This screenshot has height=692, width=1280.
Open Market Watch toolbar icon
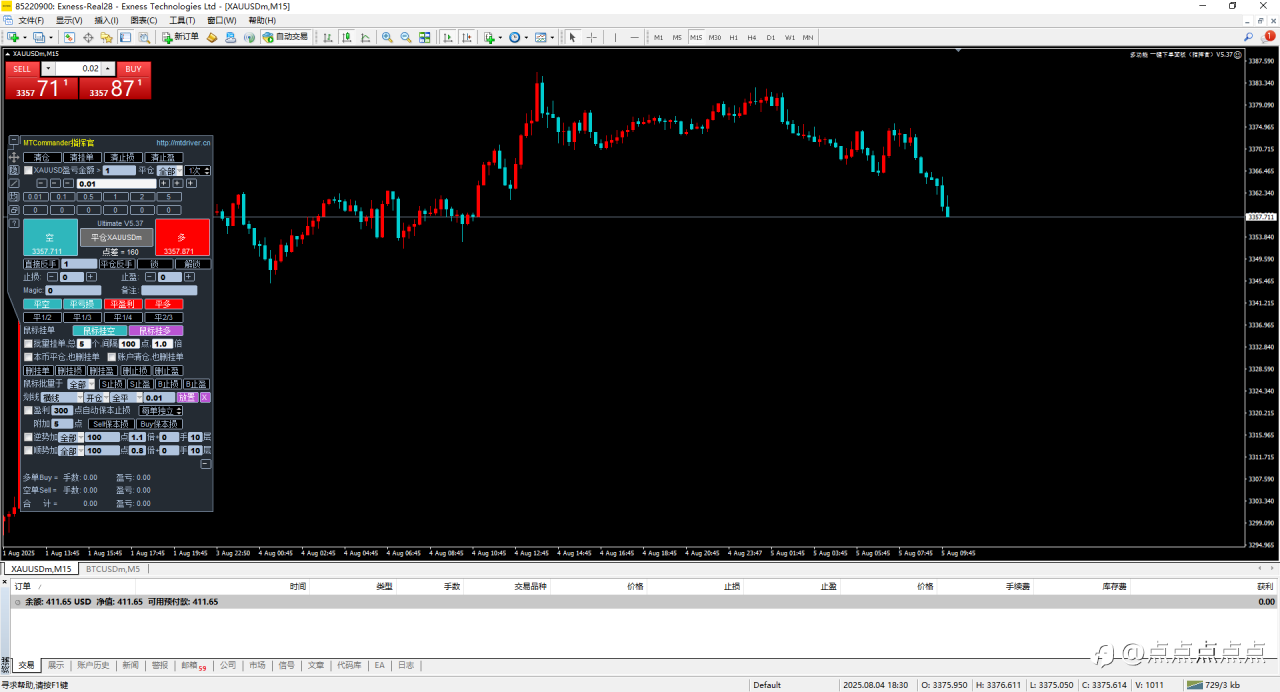[x=69, y=37]
